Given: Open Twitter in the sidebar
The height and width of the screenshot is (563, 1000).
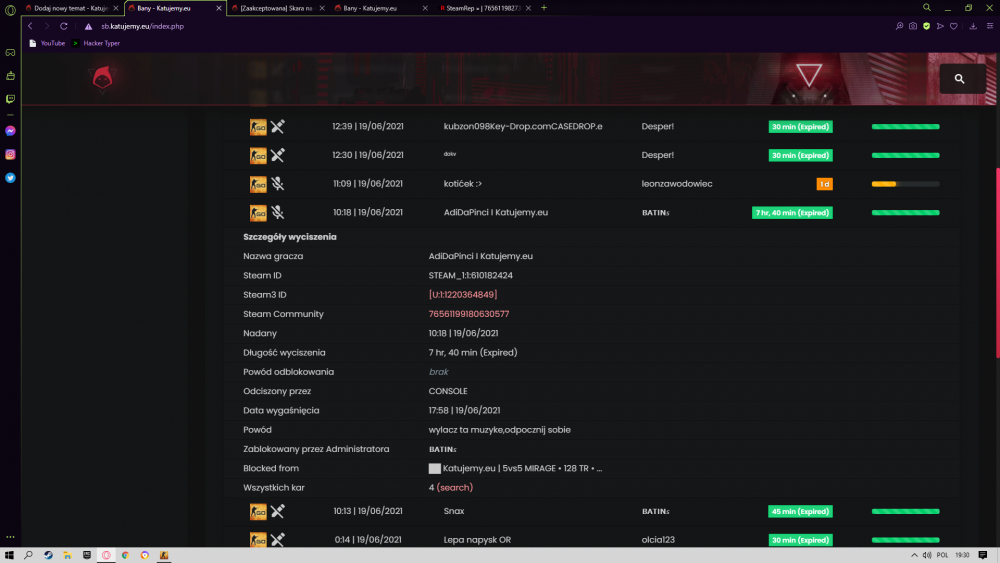Looking at the screenshot, I should pos(10,178).
